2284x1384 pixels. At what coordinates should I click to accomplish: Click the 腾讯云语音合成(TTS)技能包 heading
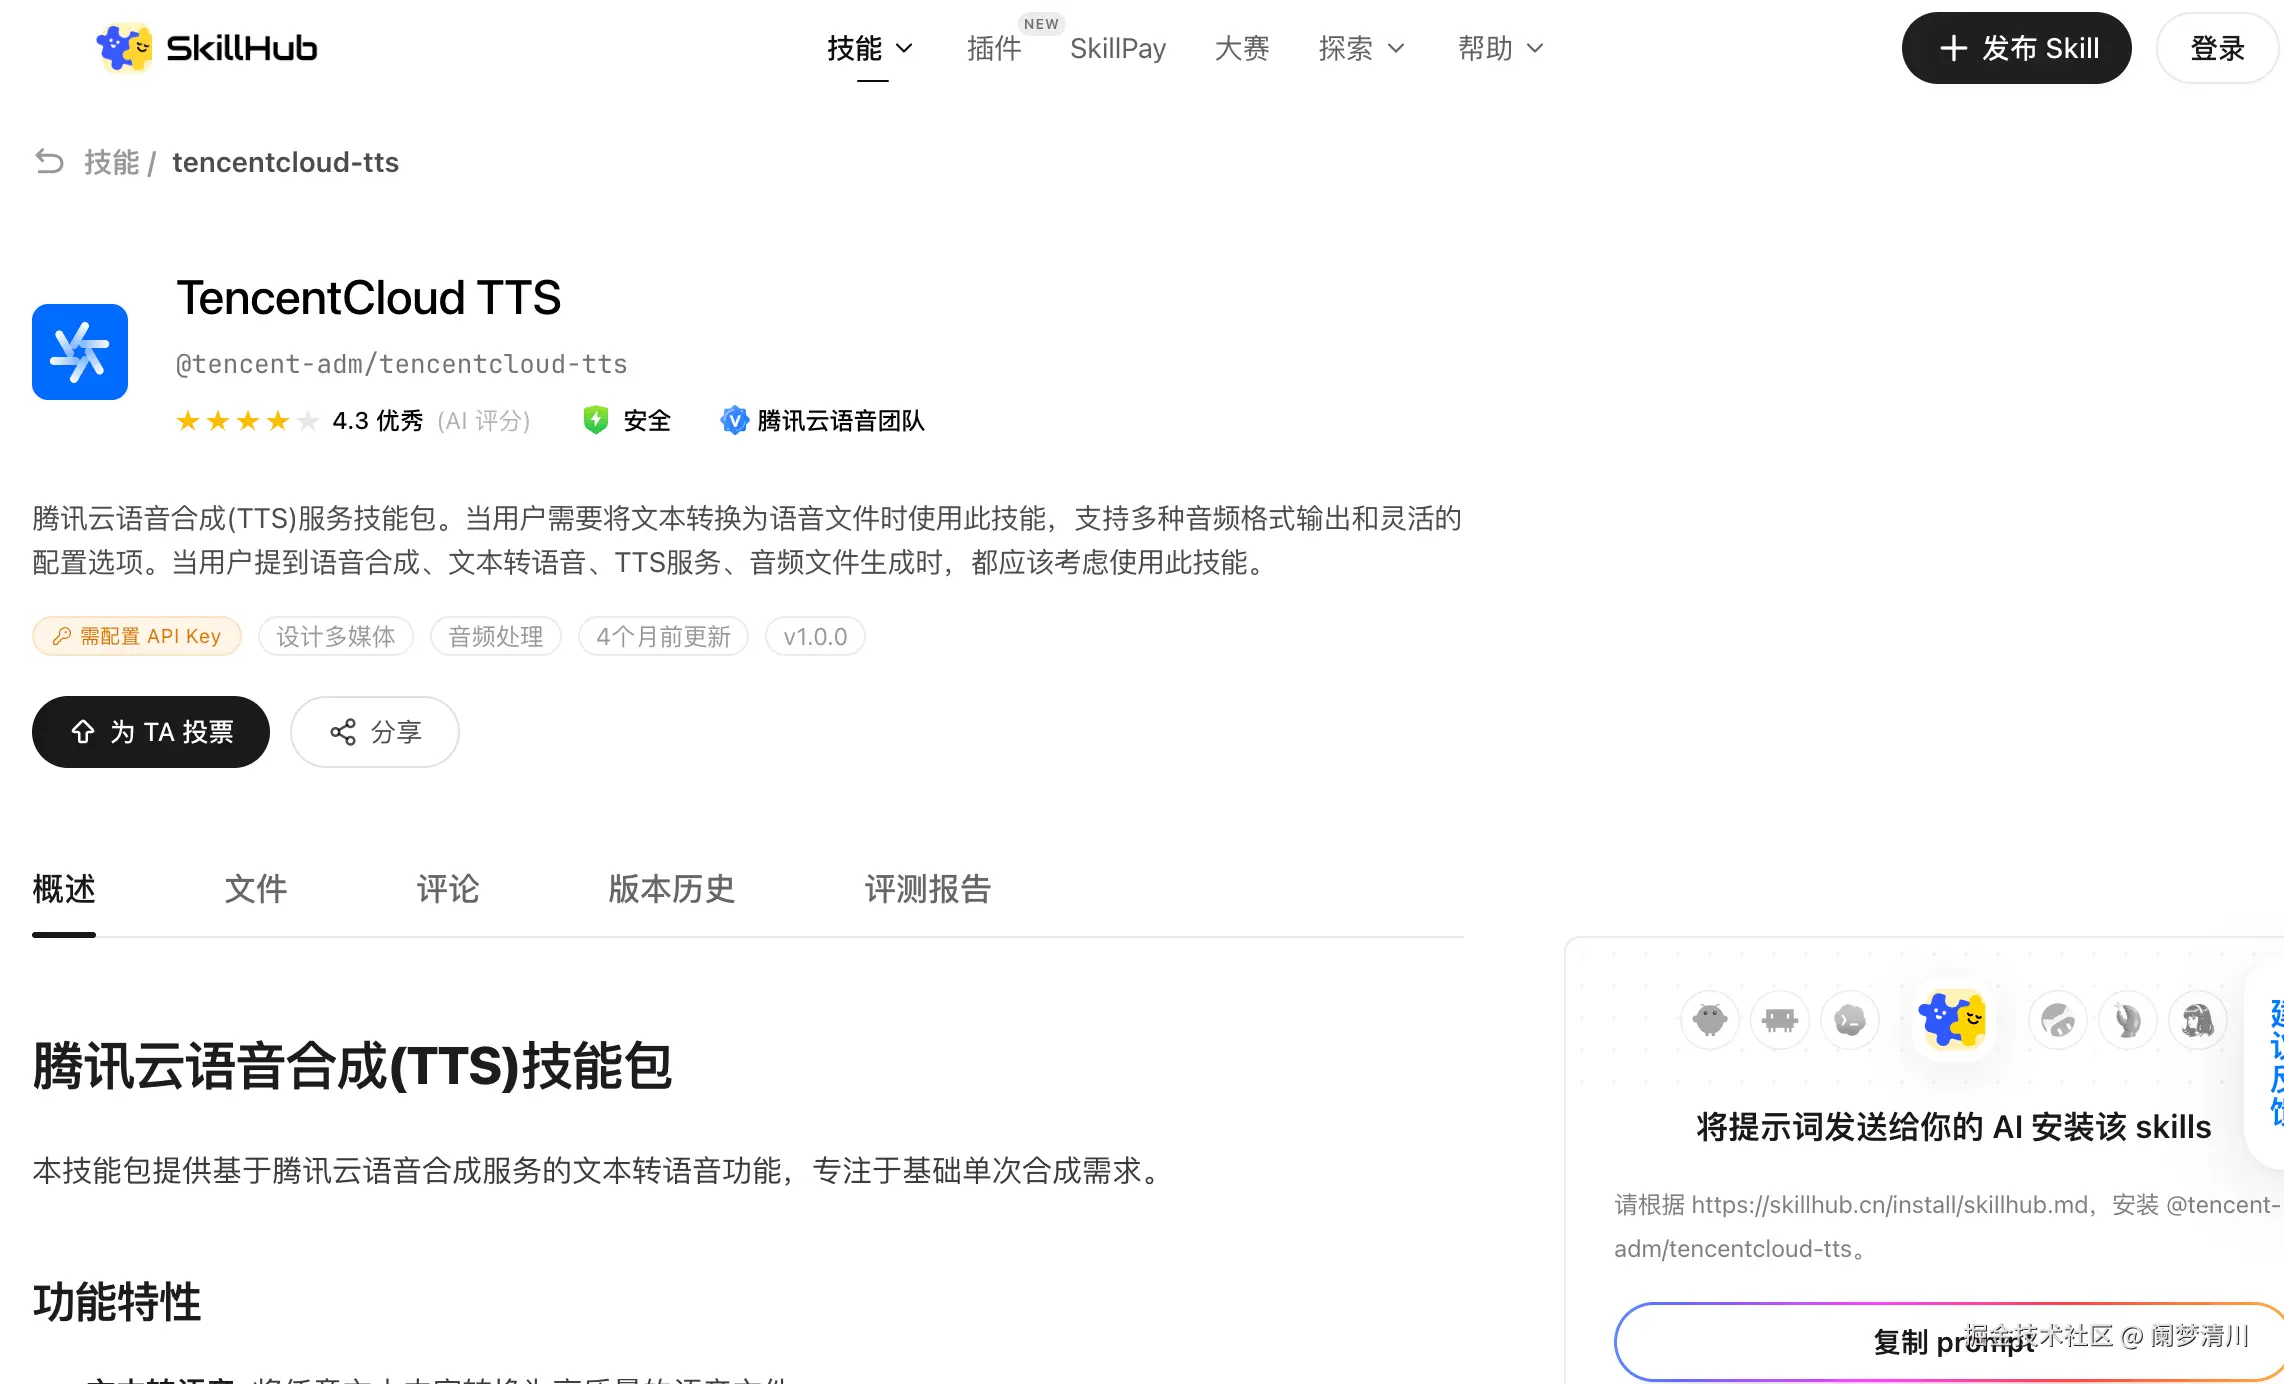(x=352, y=1066)
